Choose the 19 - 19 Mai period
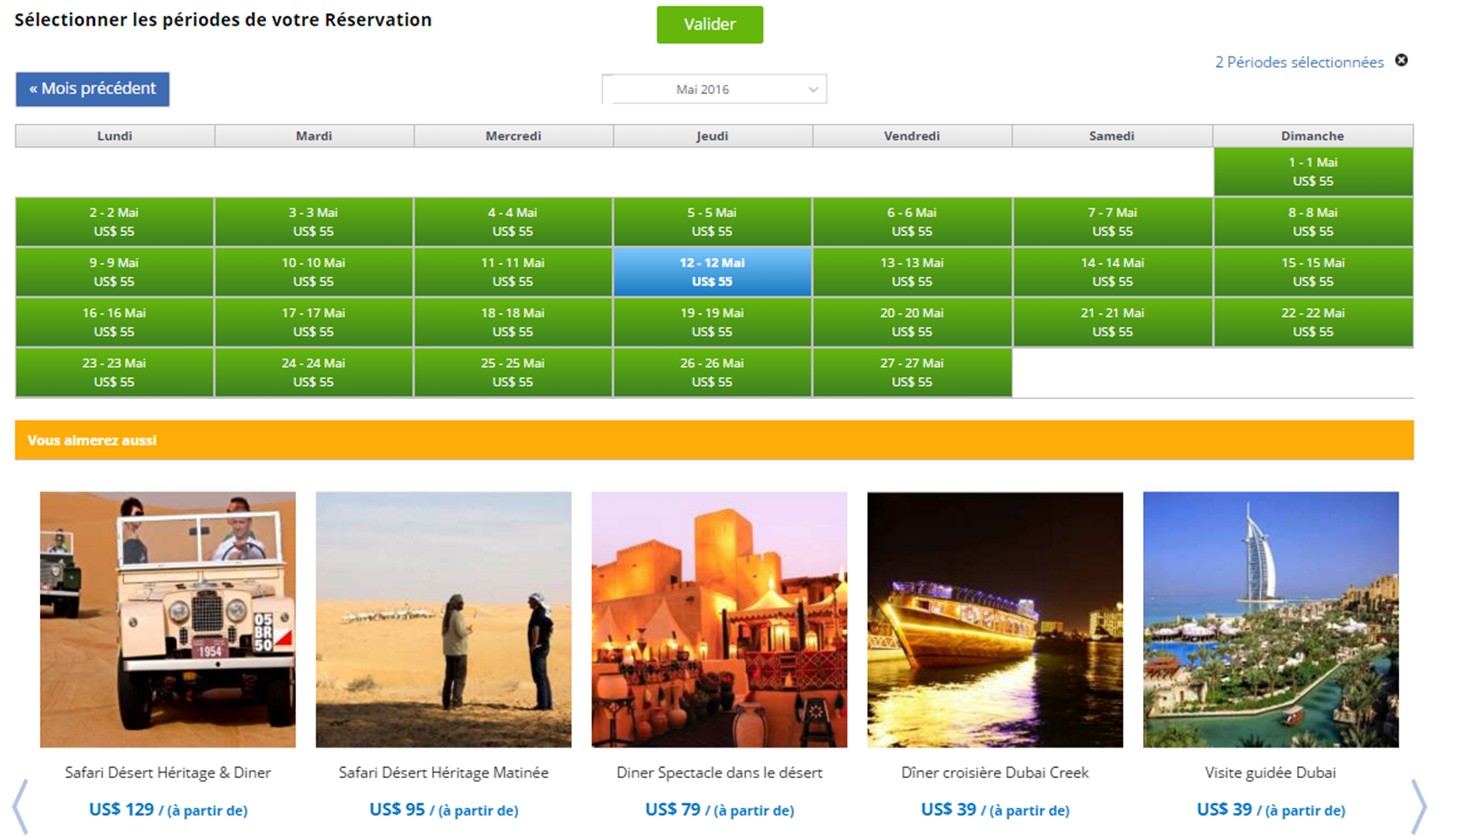Viewport: 1471px width, 837px height. pos(712,322)
